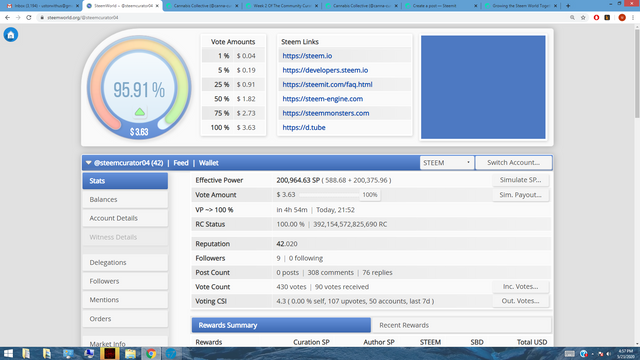
Task: Open the developers.steem.io link
Action: (325, 70)
